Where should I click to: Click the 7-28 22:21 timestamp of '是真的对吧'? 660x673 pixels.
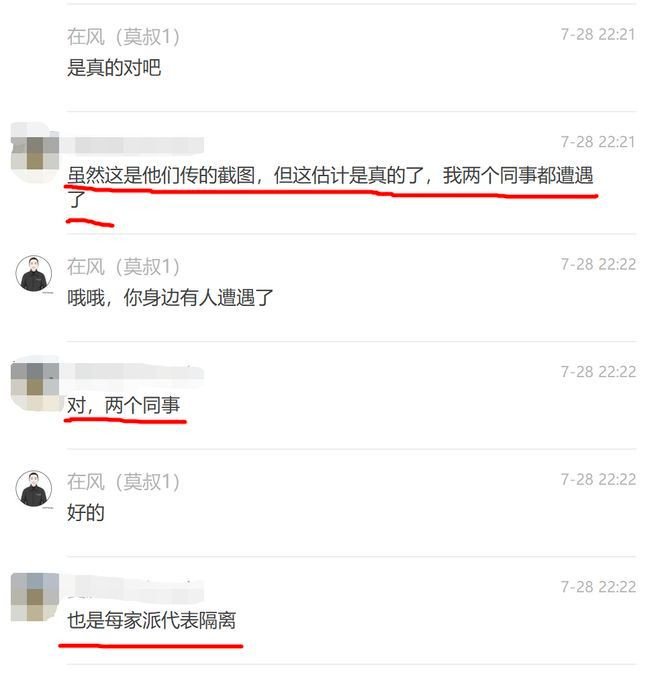(x=598, y=34)
